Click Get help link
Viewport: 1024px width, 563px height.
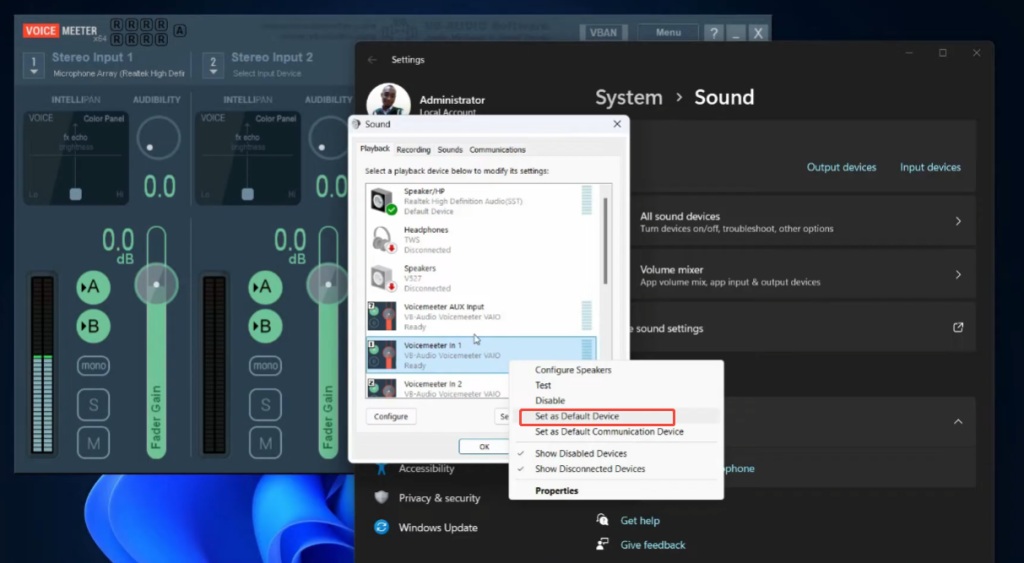640,521
